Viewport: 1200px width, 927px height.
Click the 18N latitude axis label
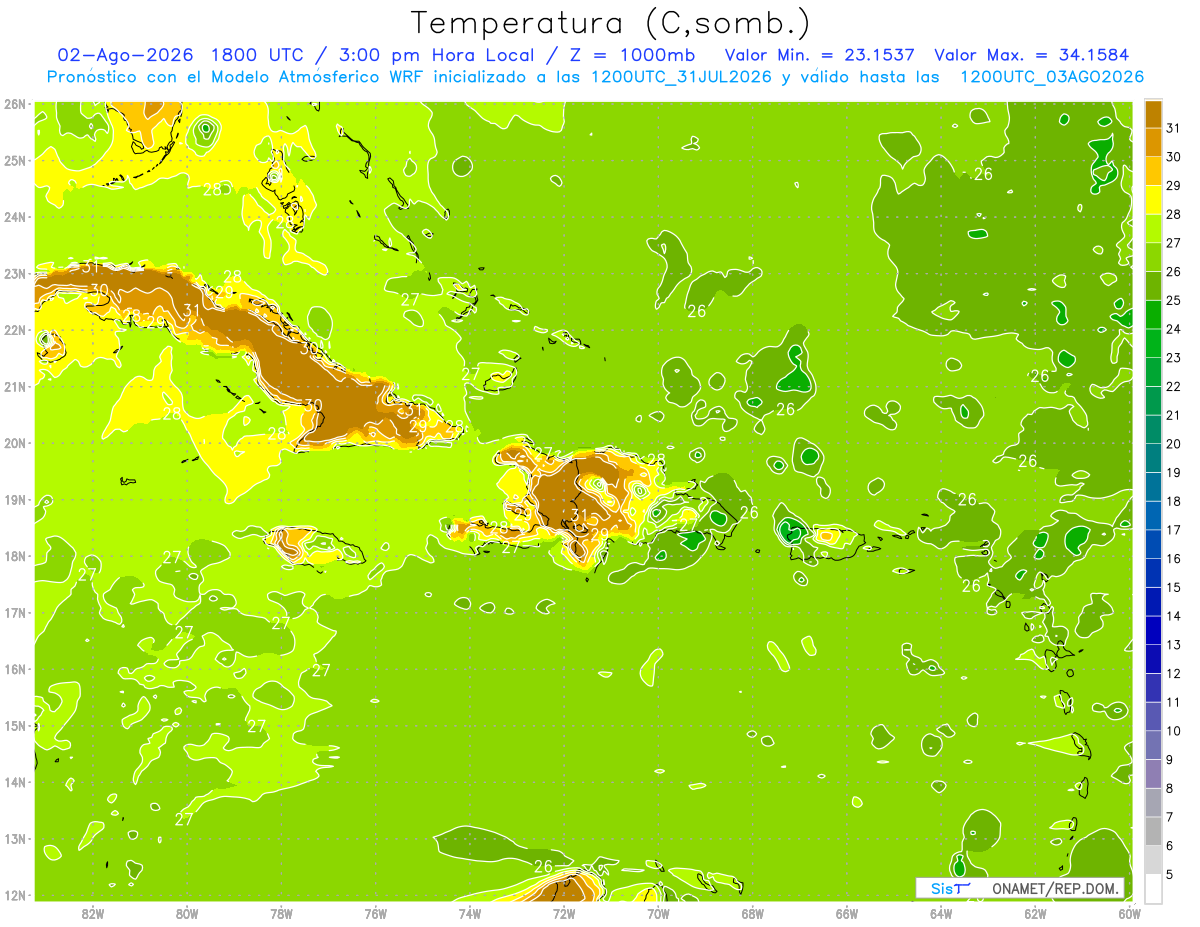(14, 556)
